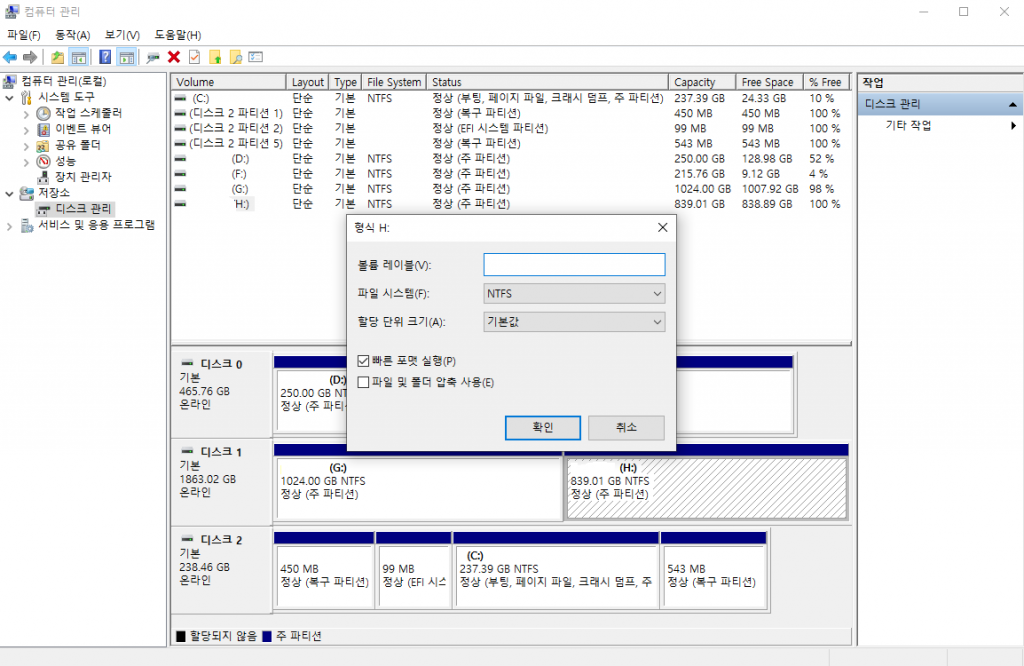Sort by the File System column header
The width and height of the screenshot is (1024, 666).
(394, 82)
